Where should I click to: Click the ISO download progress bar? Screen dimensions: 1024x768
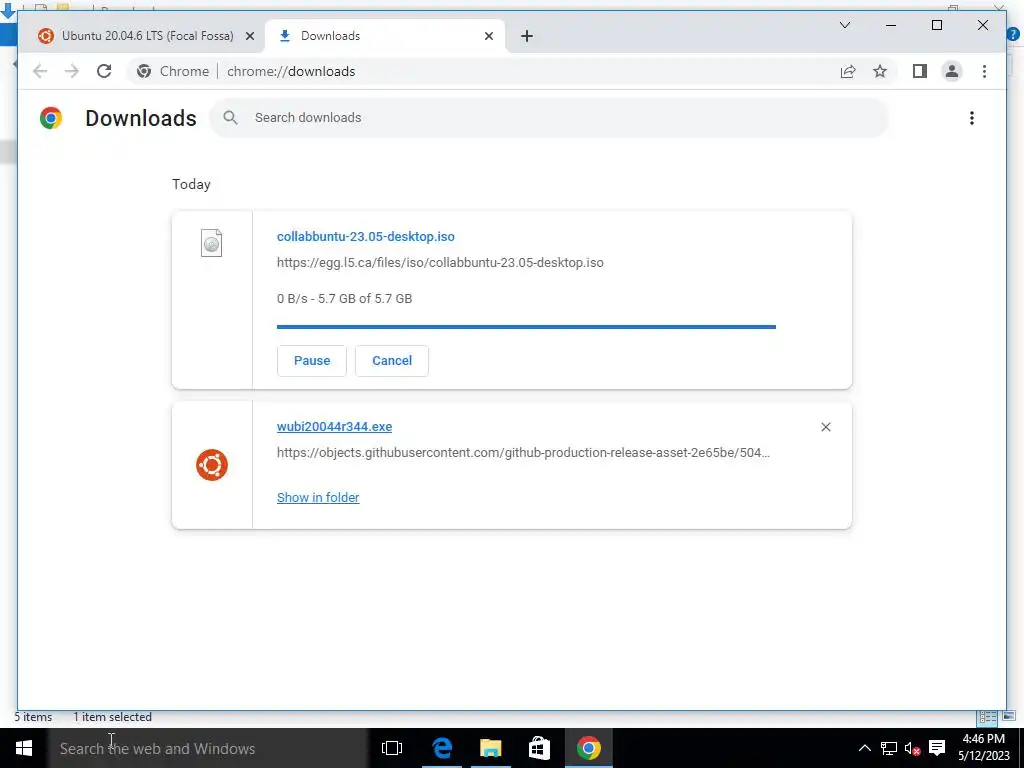point(526,327)
